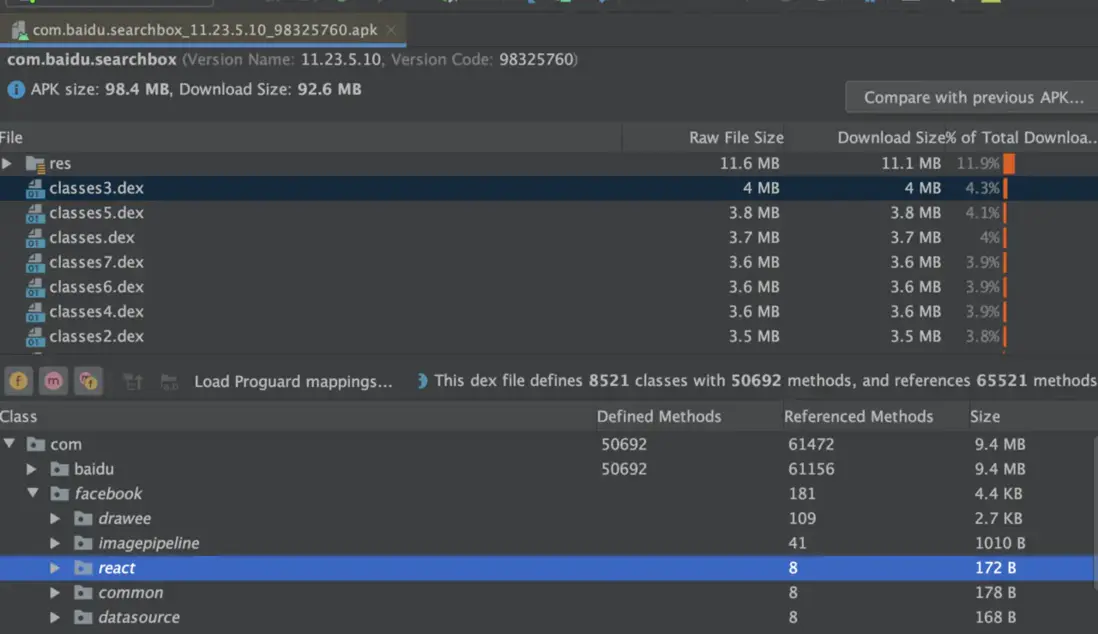
Task: Click the show bytecode toolbar icon
Action: [133, 381]
